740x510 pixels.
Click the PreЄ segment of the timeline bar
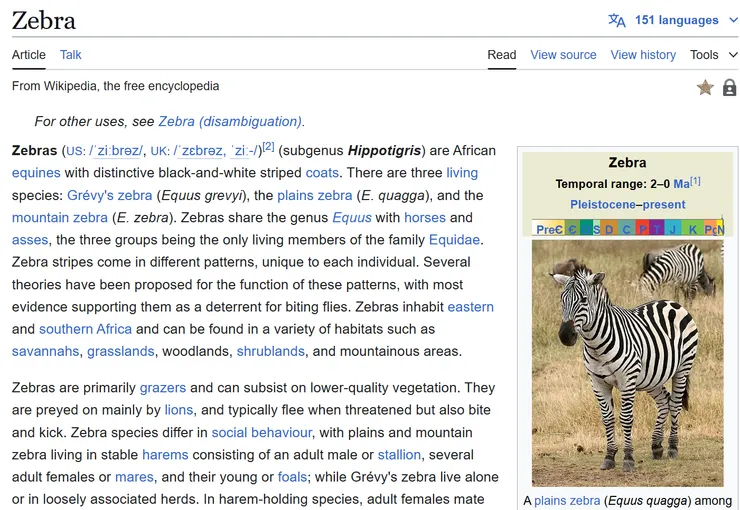pos(548,229)
